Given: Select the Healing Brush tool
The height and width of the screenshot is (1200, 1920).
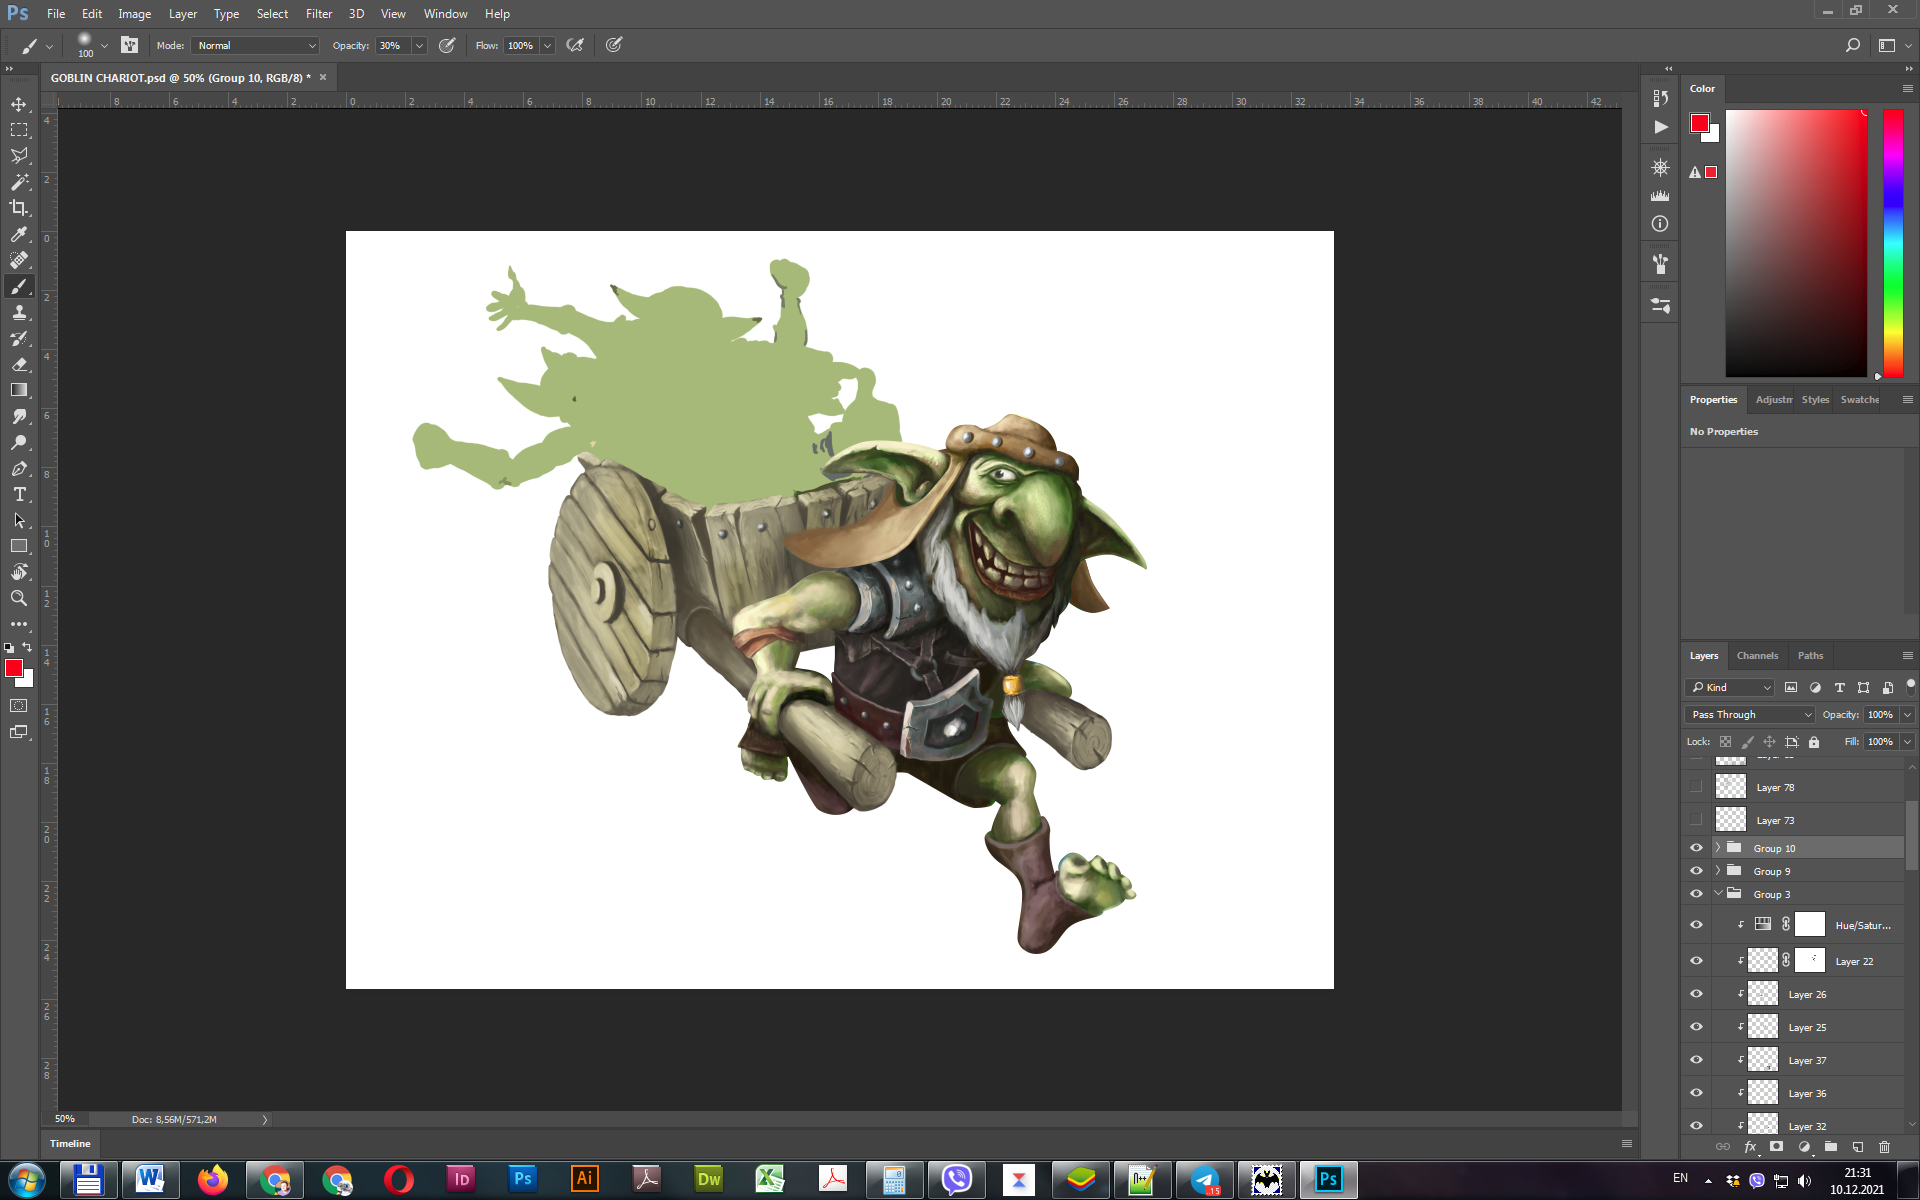Looking at the screenshot, I should (19, 260).
